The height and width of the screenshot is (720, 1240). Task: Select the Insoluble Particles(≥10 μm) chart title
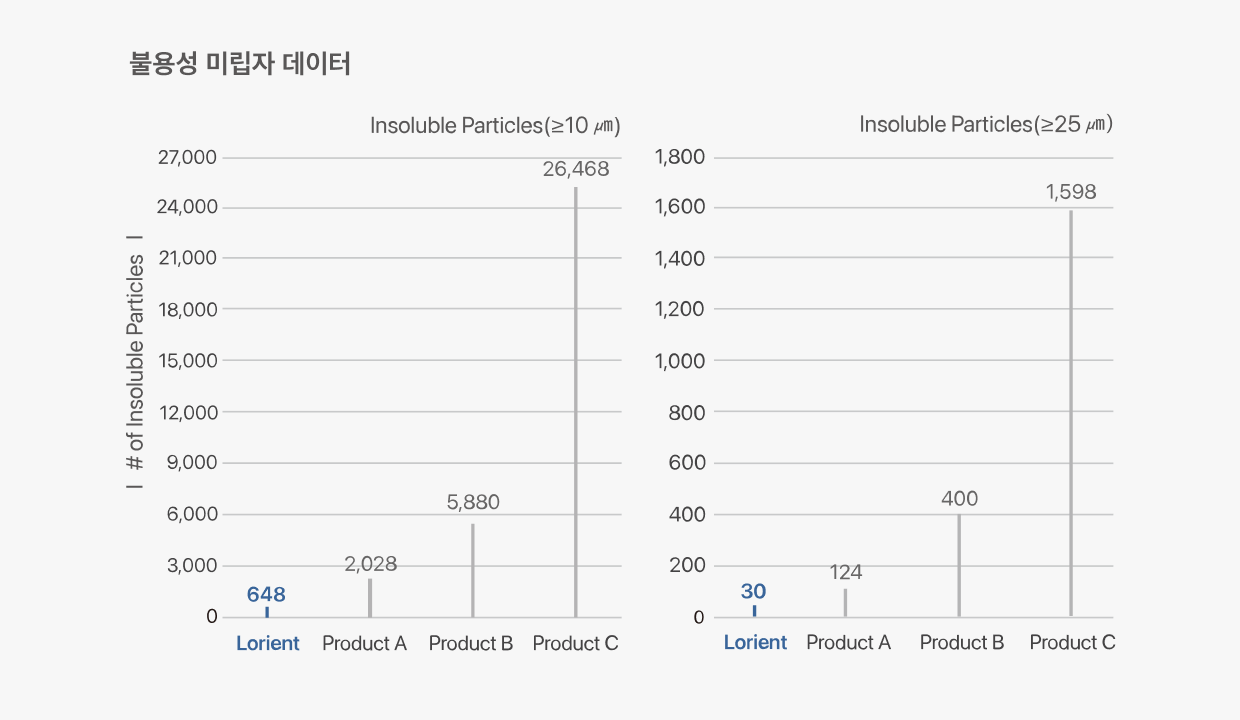tap(495, 126)
